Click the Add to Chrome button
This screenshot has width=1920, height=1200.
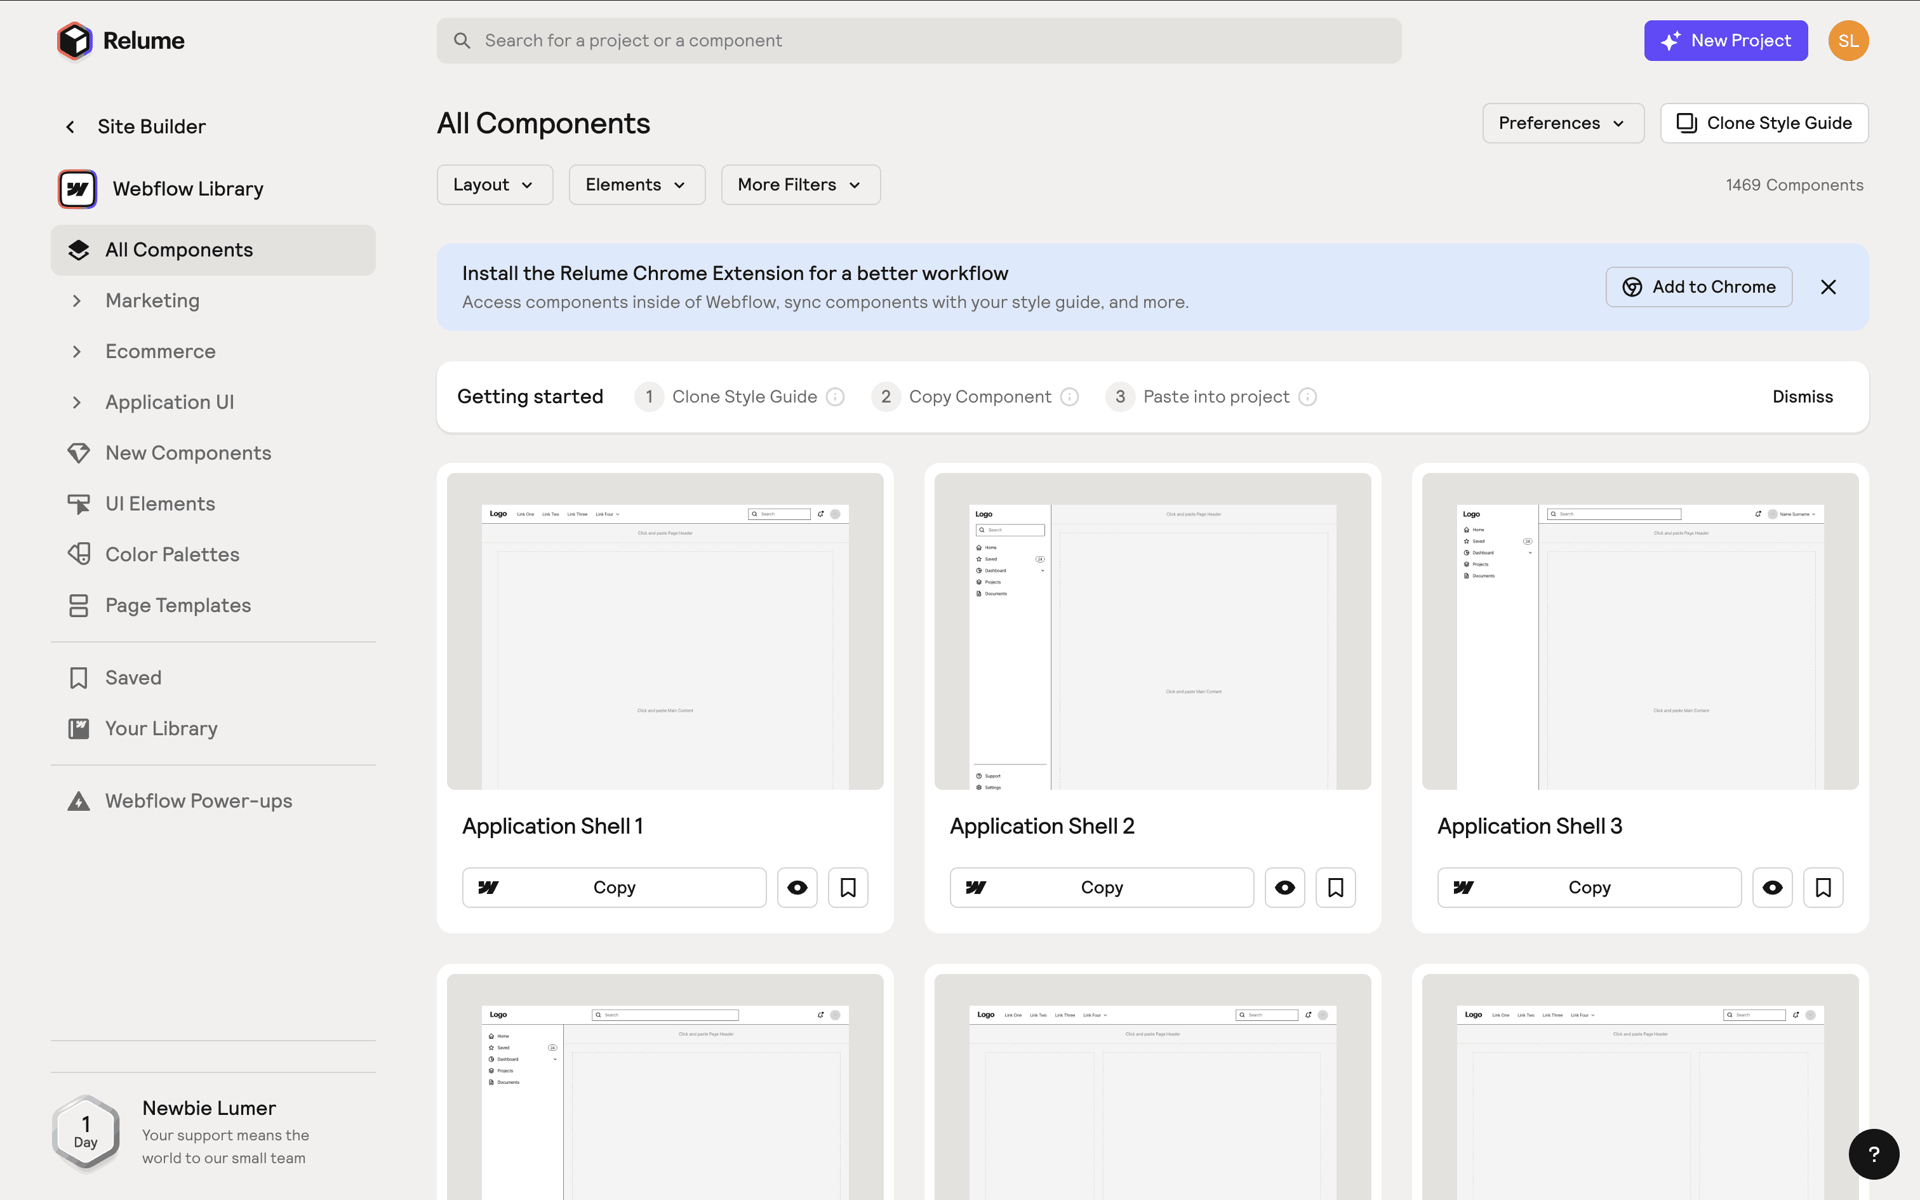[x=1698, y=287]
